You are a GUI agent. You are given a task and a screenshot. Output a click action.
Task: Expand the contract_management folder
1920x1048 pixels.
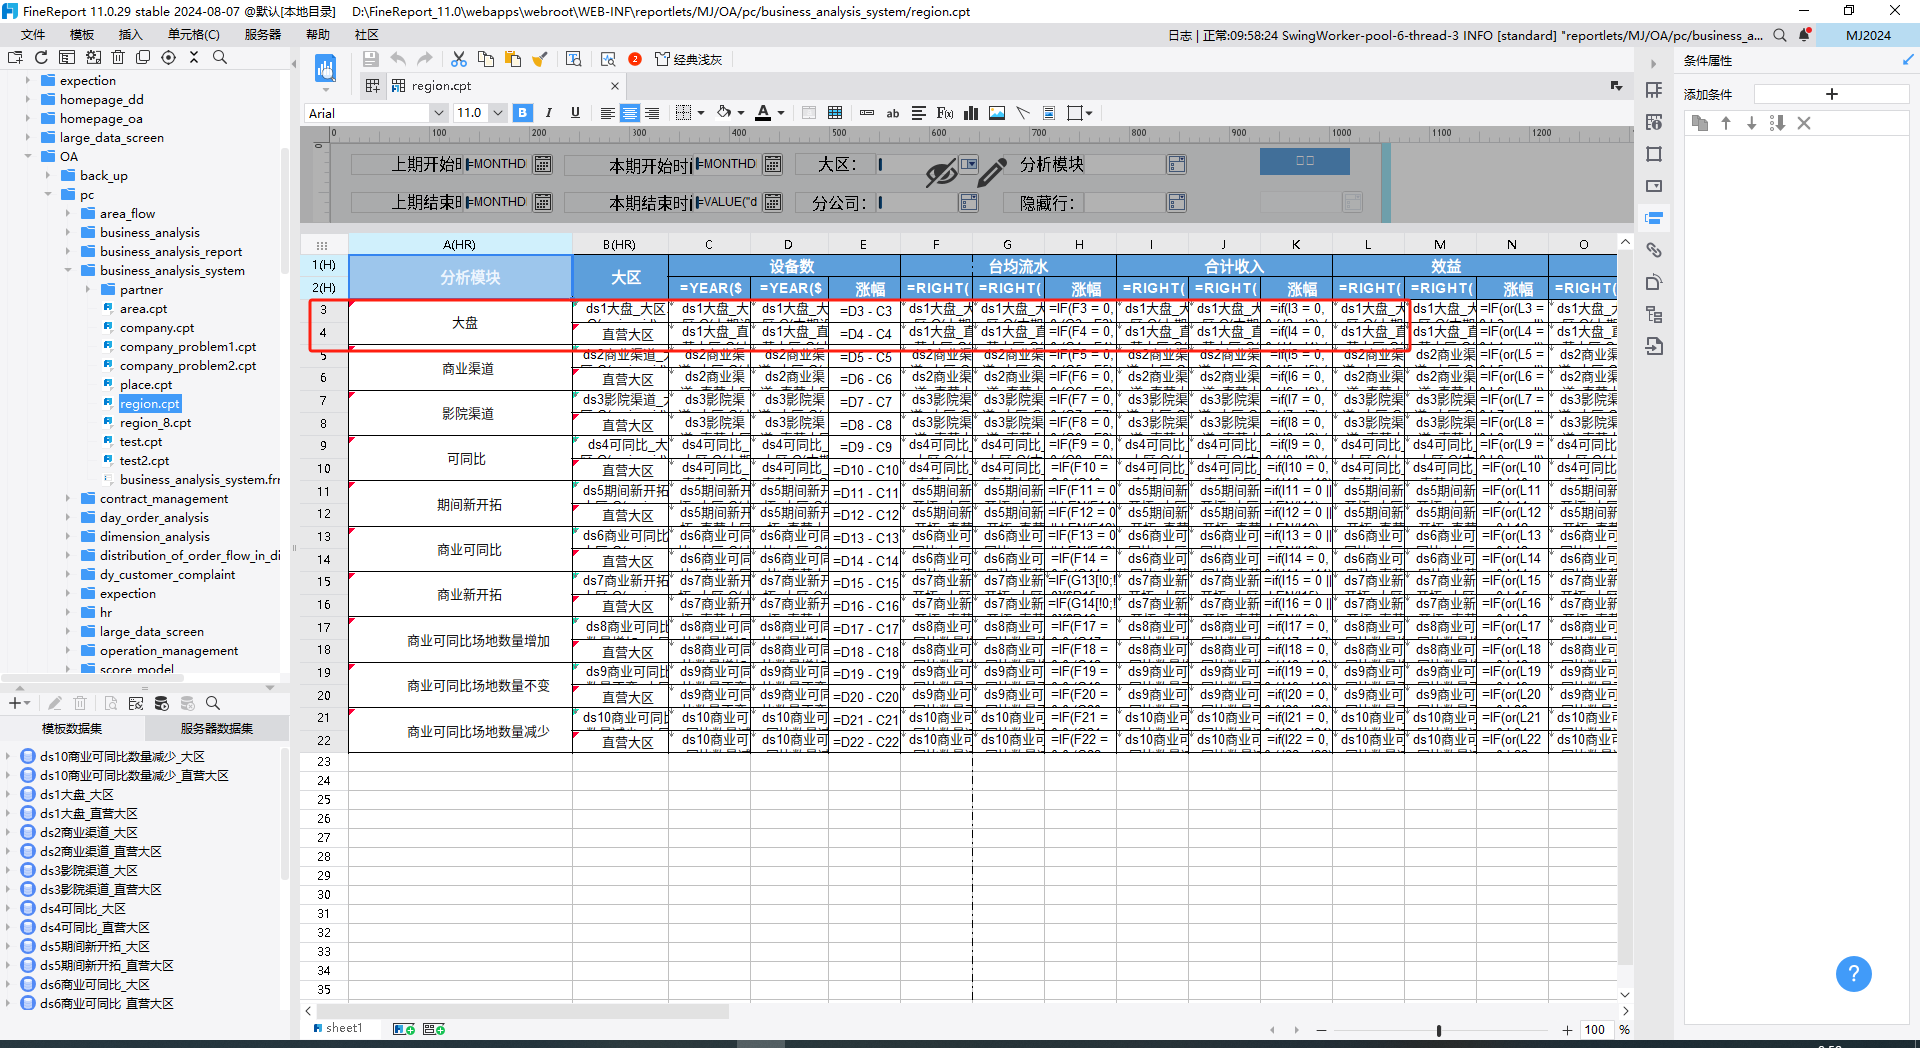68,498
